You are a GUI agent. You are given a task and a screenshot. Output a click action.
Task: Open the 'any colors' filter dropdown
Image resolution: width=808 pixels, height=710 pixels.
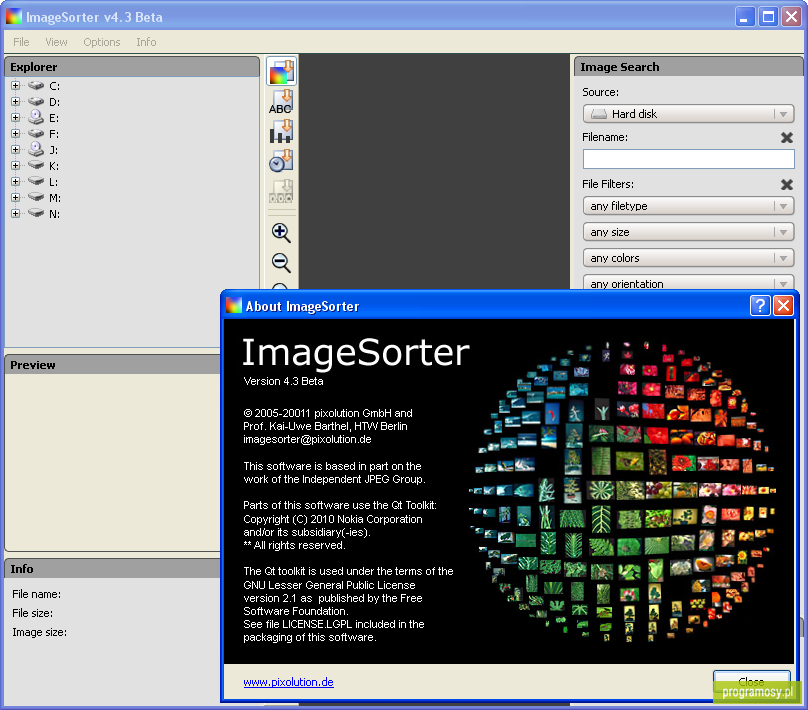pos(688,258)
